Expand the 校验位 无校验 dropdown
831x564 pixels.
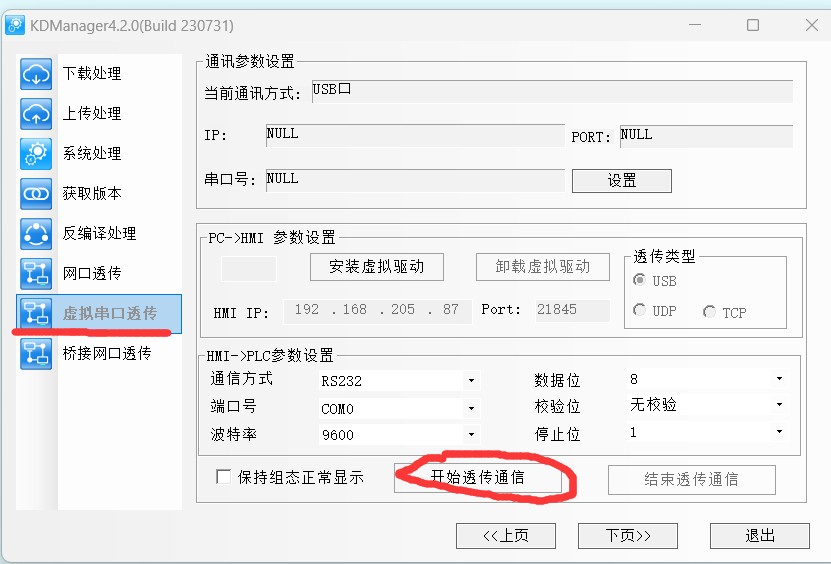pyautogui.click(x=779, y=404)
